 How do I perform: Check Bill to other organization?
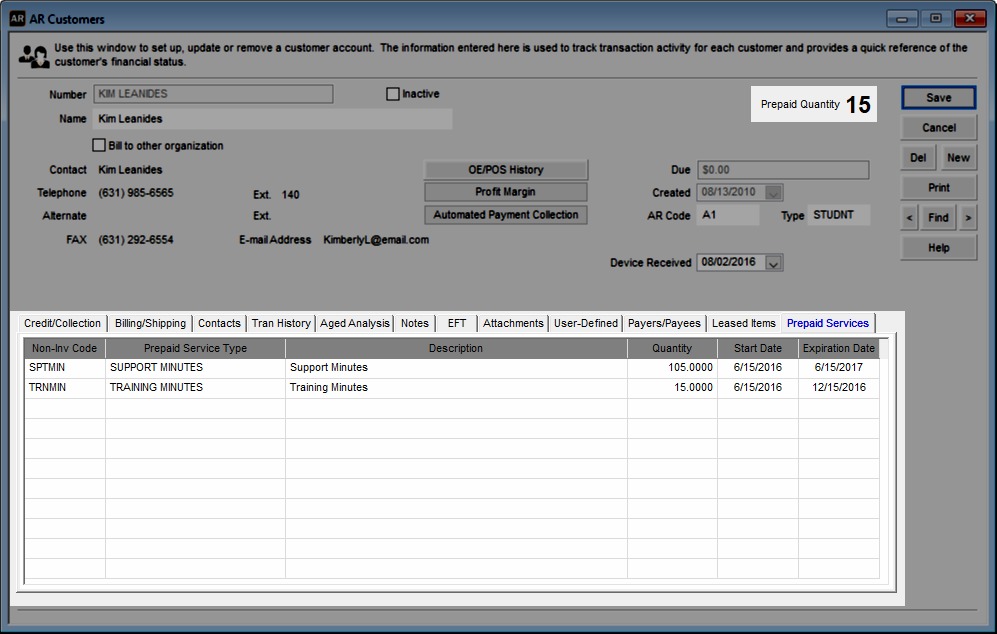tap(99, 144)
